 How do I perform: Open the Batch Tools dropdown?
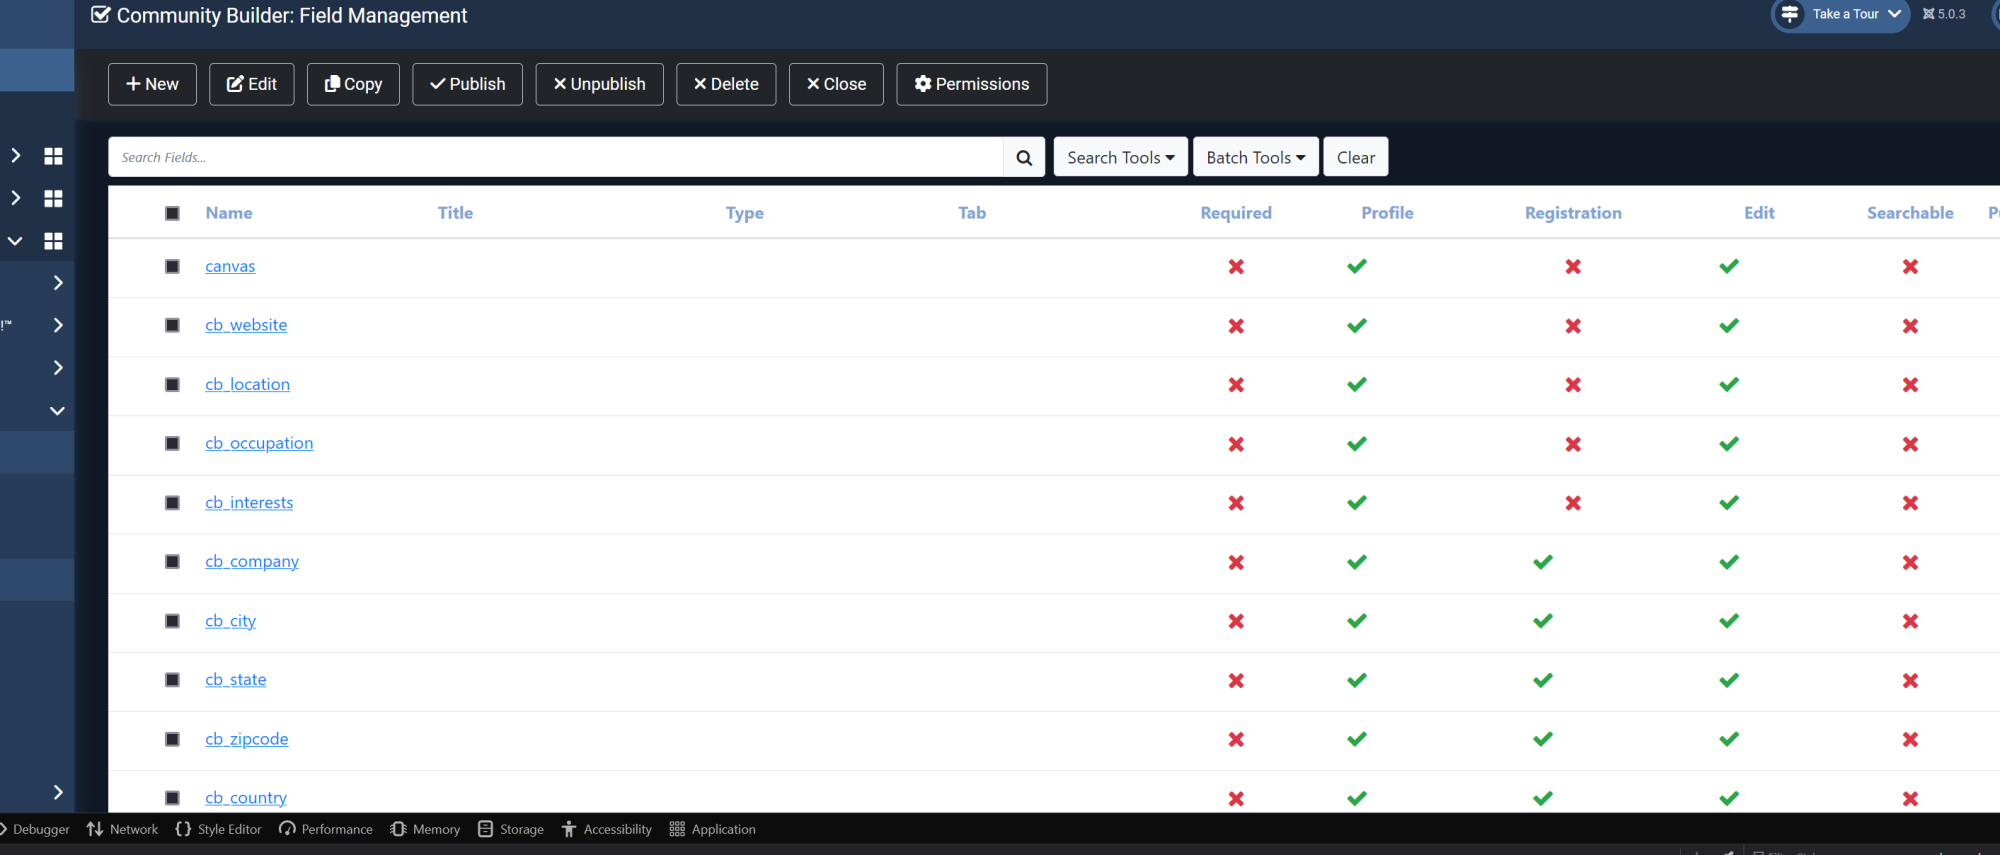1255,157
